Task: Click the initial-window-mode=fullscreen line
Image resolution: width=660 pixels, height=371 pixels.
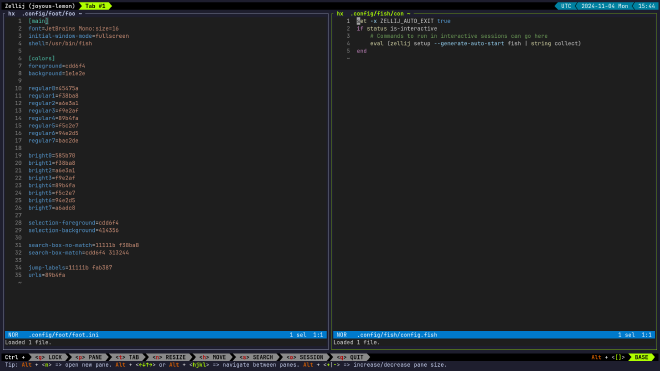Action: click(x=79, y=36)
